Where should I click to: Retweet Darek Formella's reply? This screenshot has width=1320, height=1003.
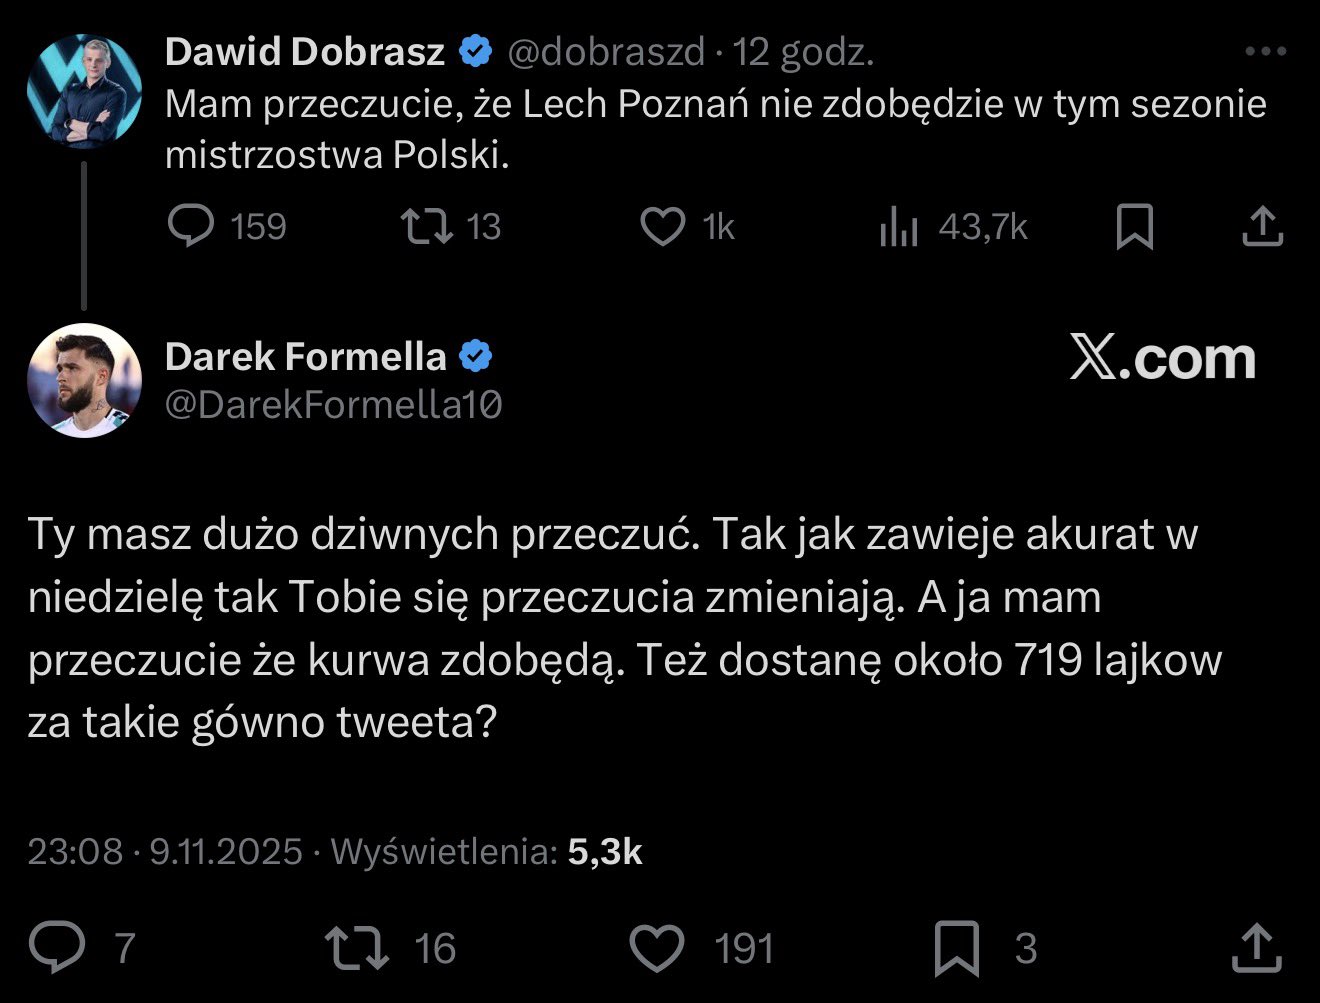coord(357,946)
